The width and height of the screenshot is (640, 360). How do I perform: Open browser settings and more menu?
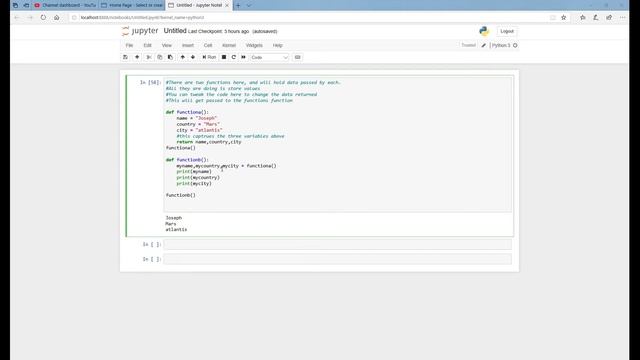pos(622,18)
